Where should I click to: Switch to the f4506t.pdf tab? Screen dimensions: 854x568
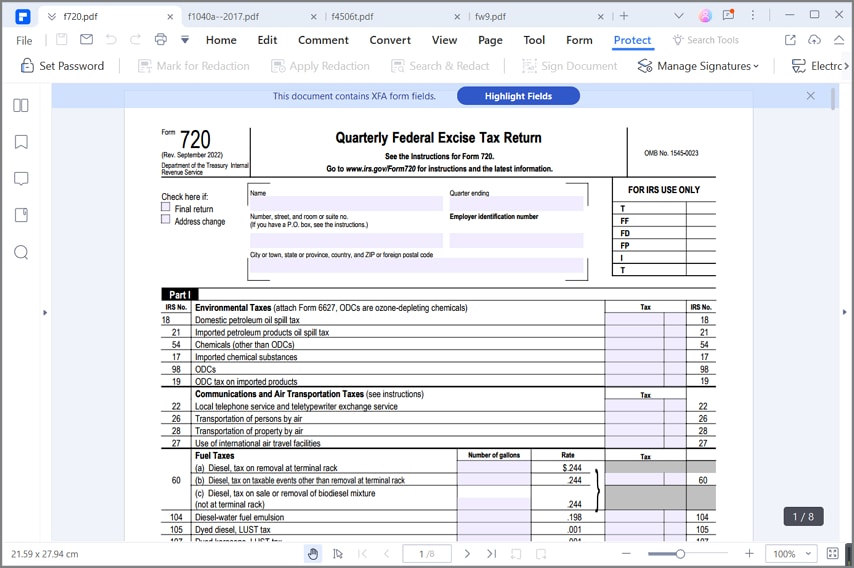(x=352, y=16)
